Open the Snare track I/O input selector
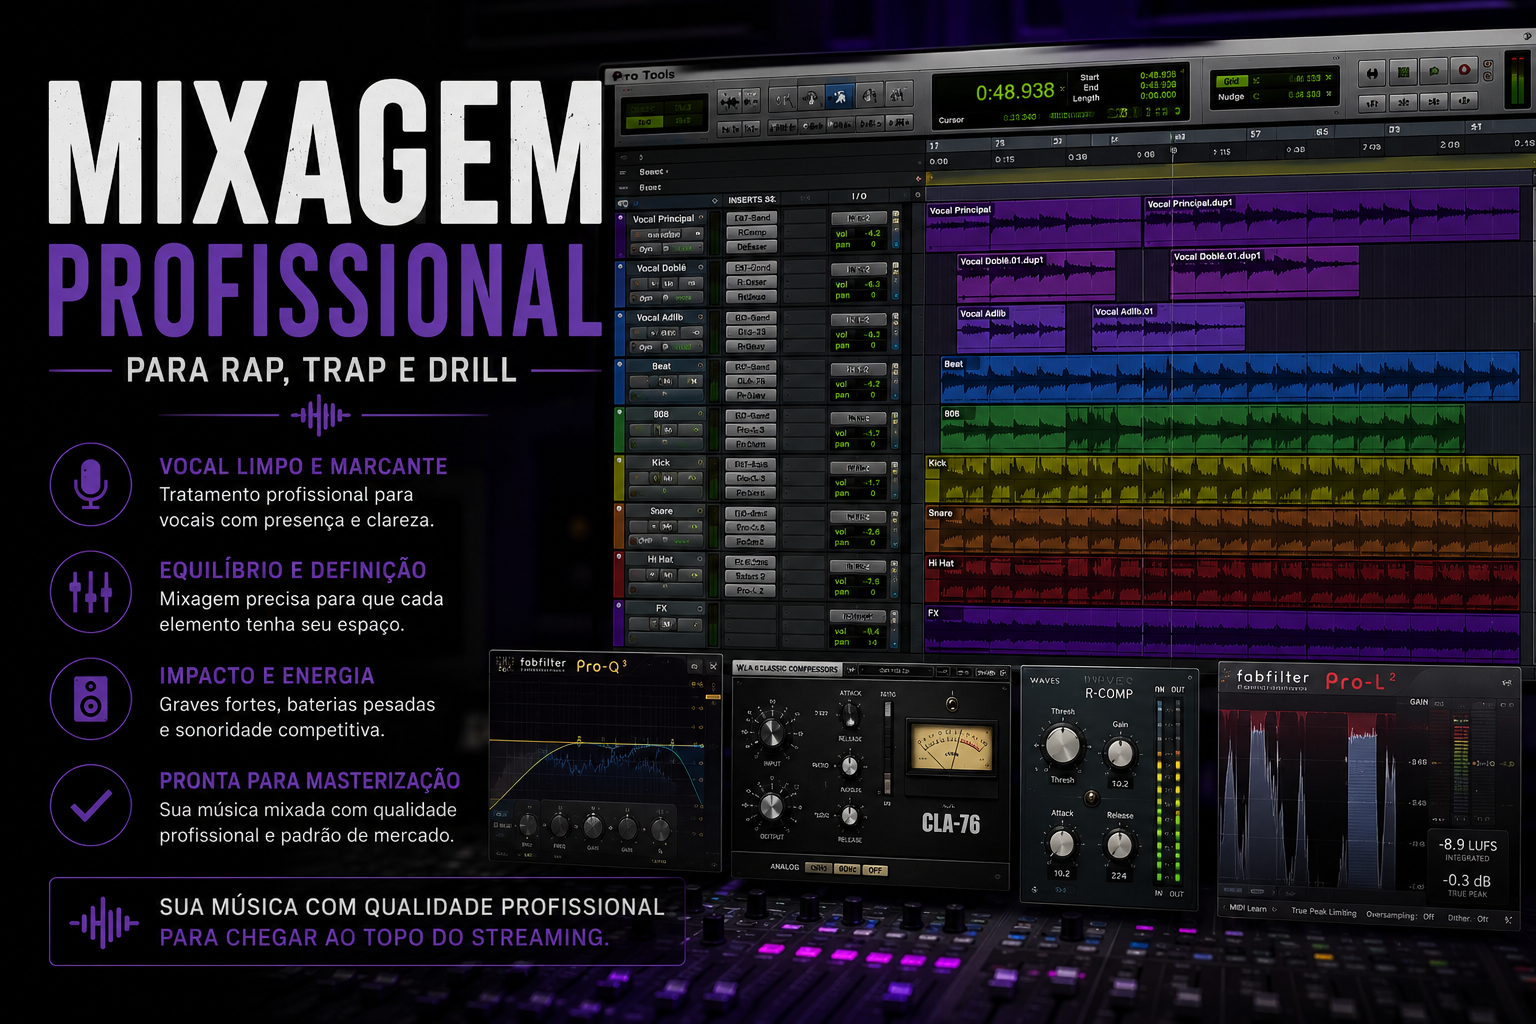Screen dimensions: 1536x1024 point(858,517)
